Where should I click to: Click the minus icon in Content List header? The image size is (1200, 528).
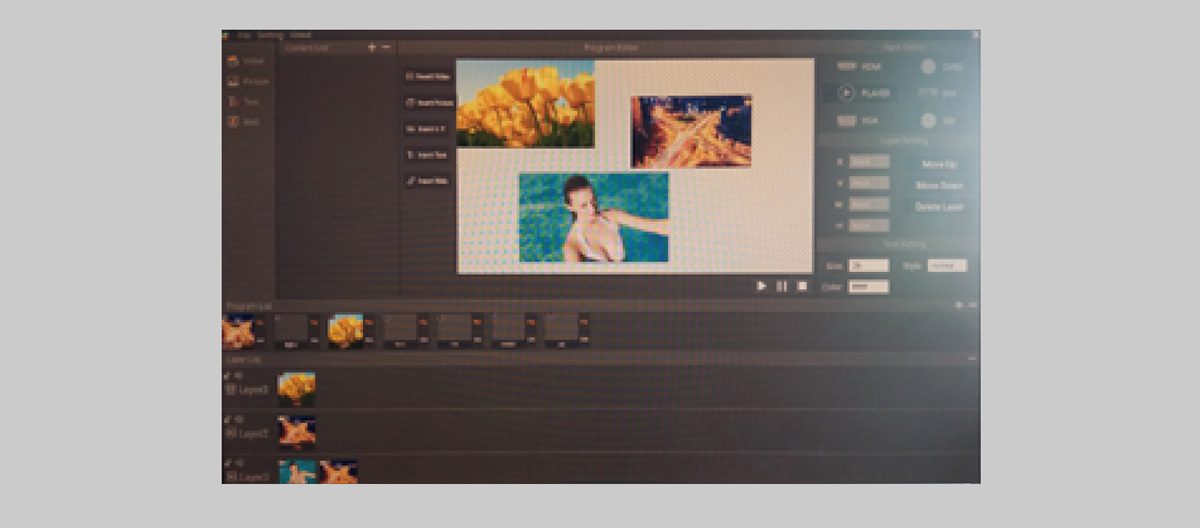(386, 47)
